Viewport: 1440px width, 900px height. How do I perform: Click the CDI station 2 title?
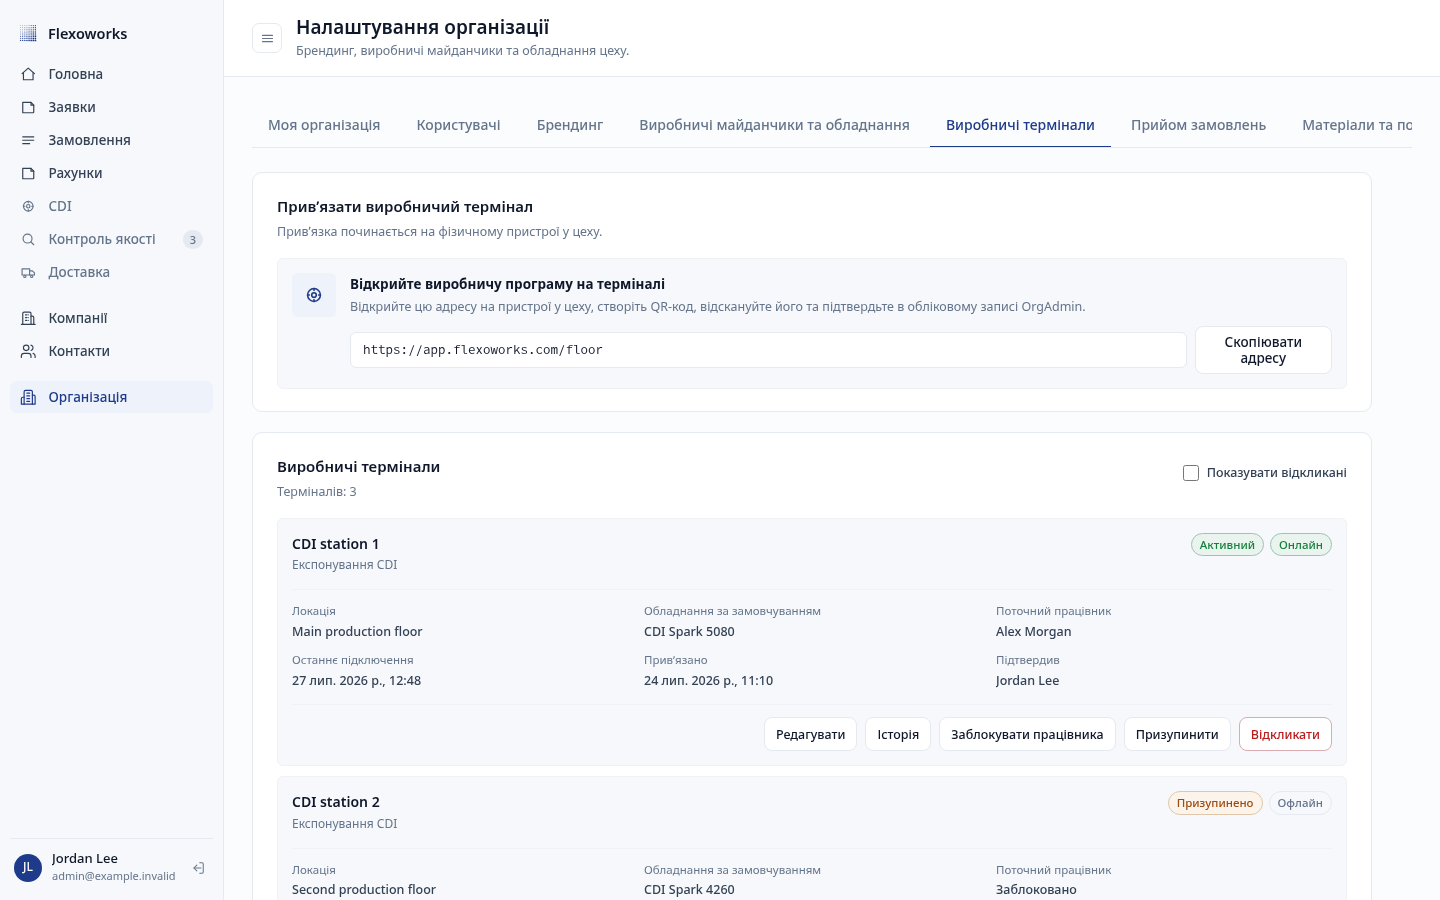[x=336, y=802]
